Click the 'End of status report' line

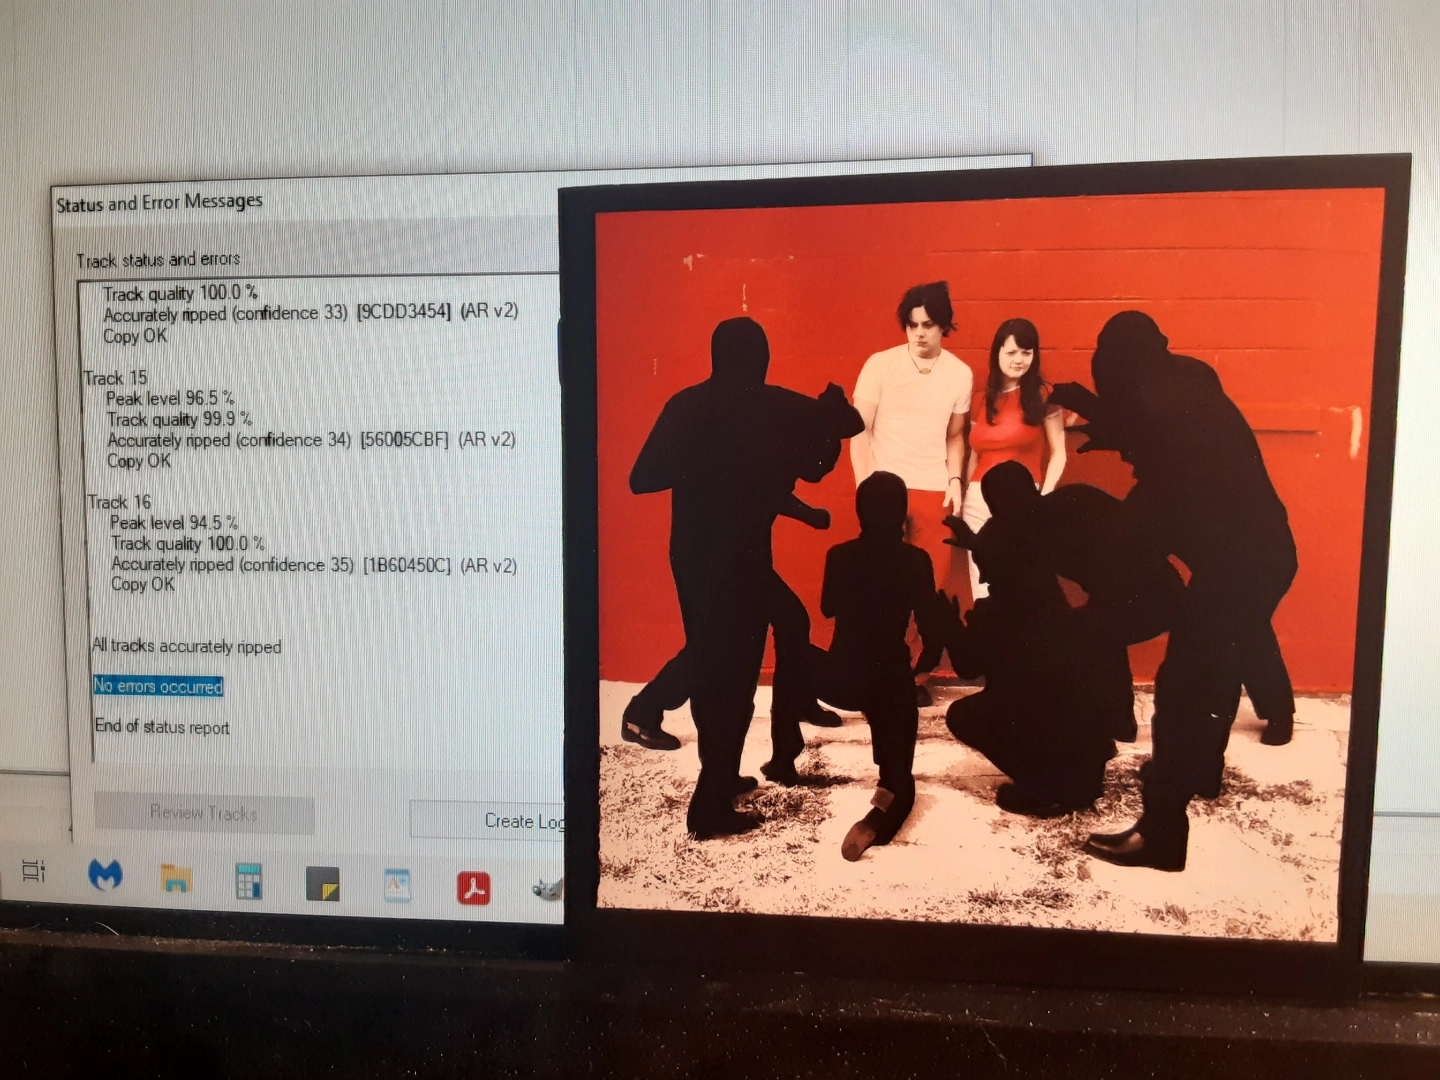click(x=162, y=727)
